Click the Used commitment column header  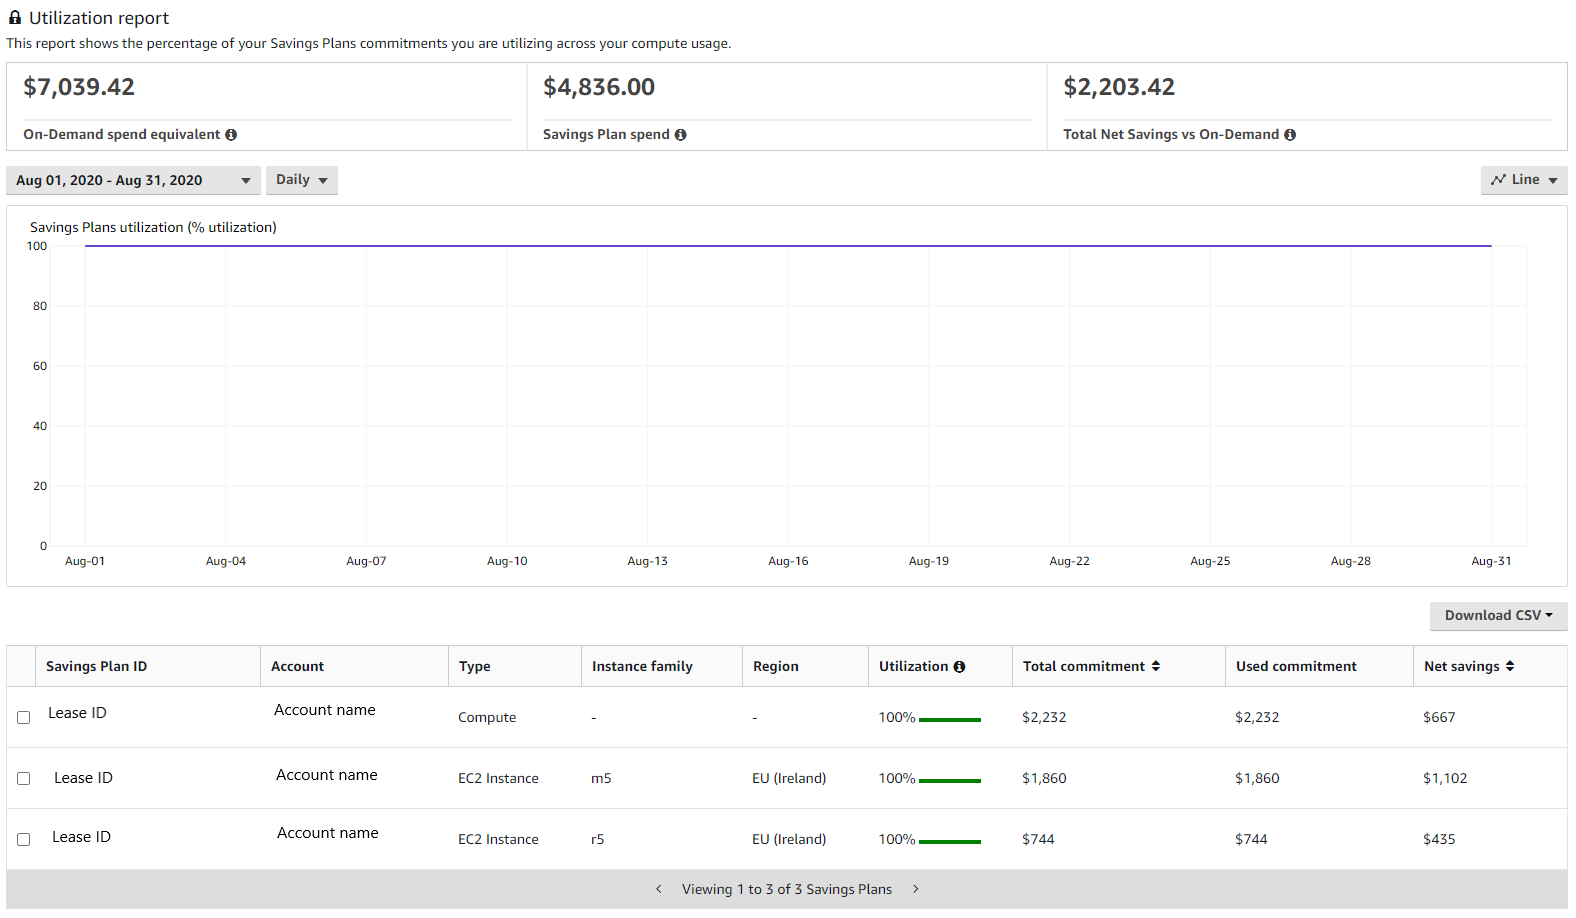pos(1296,667)
